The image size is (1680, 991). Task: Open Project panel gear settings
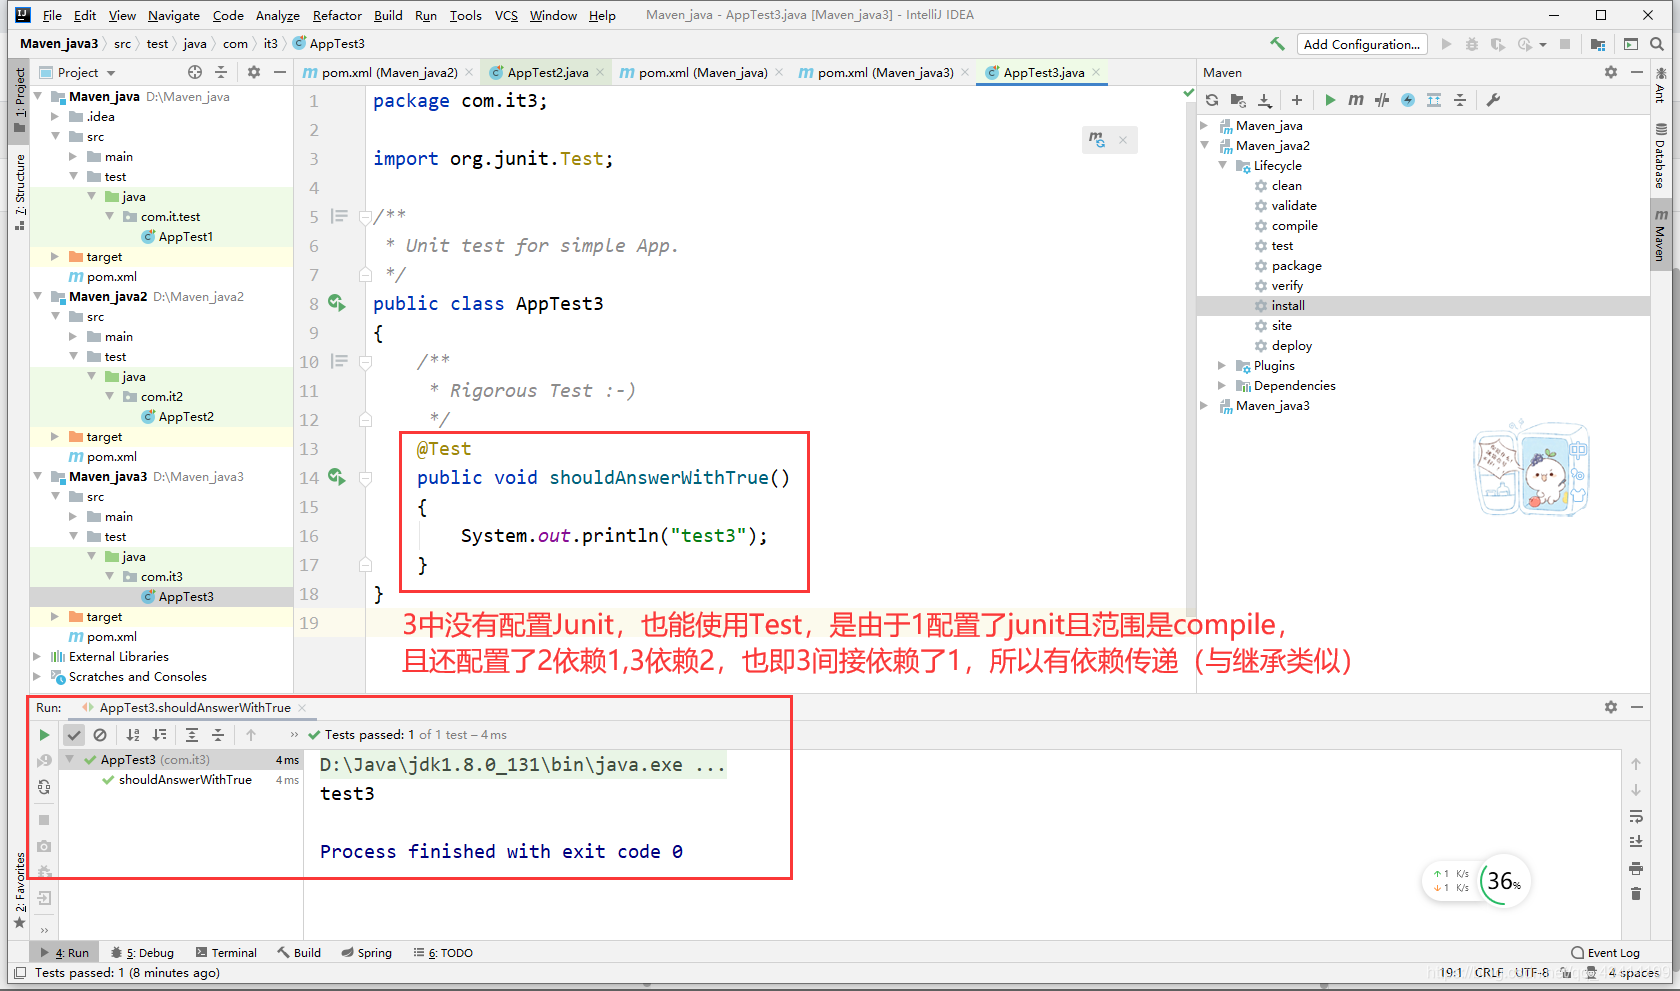coord(254,72)
